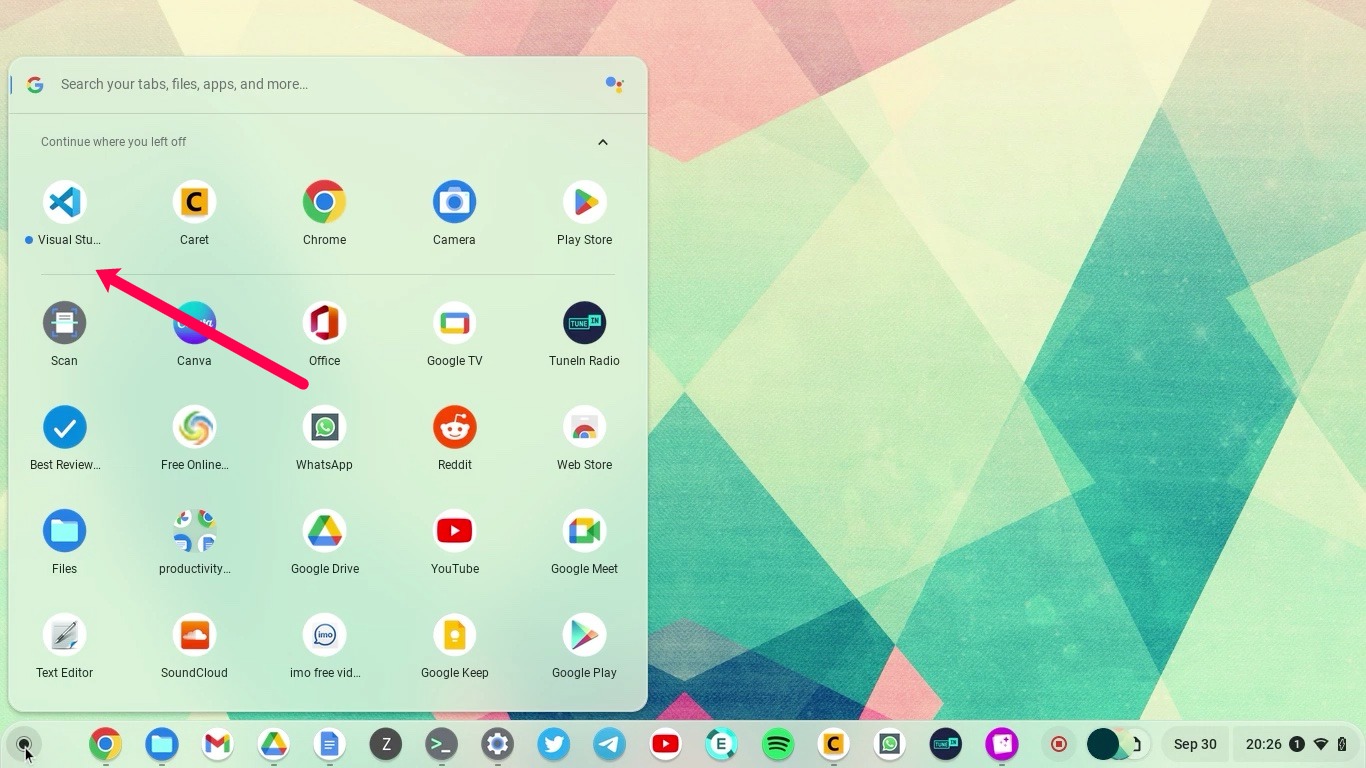This screenshot has width=1366, height=768.
Task: Activate Google Assistant in search bar
Action: point(614,85)
